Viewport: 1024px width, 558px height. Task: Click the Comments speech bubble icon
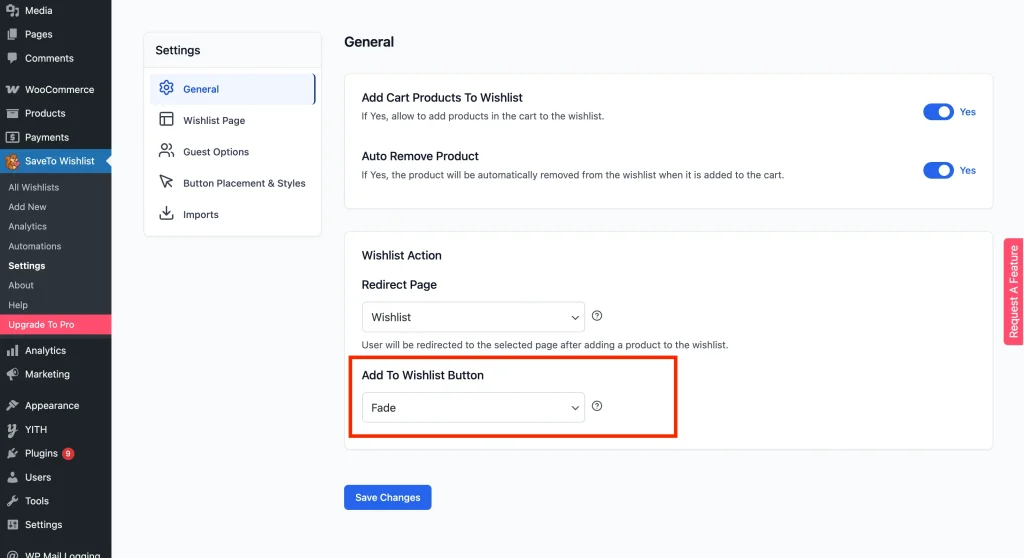12,57
